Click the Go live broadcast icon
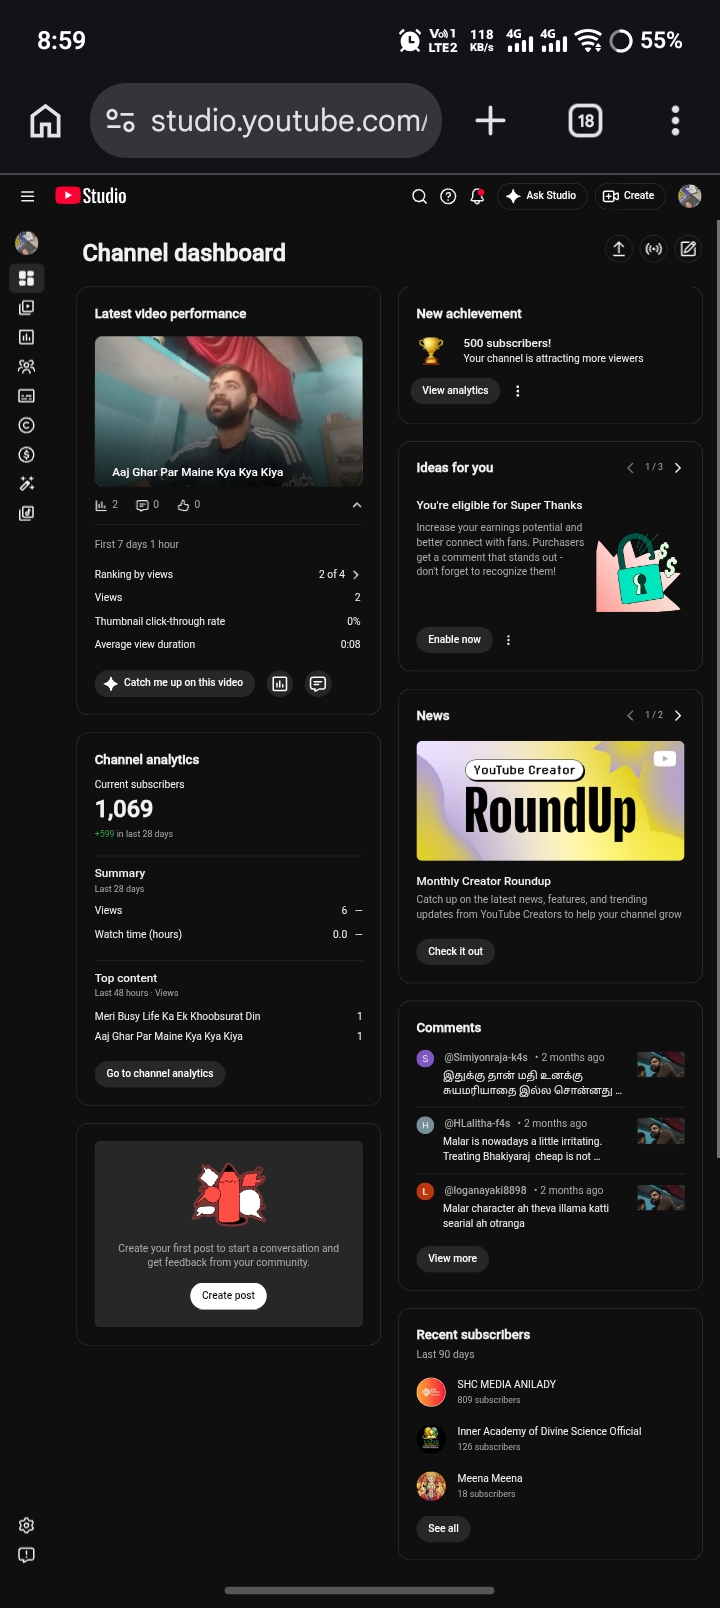 [x=654, y=249]
